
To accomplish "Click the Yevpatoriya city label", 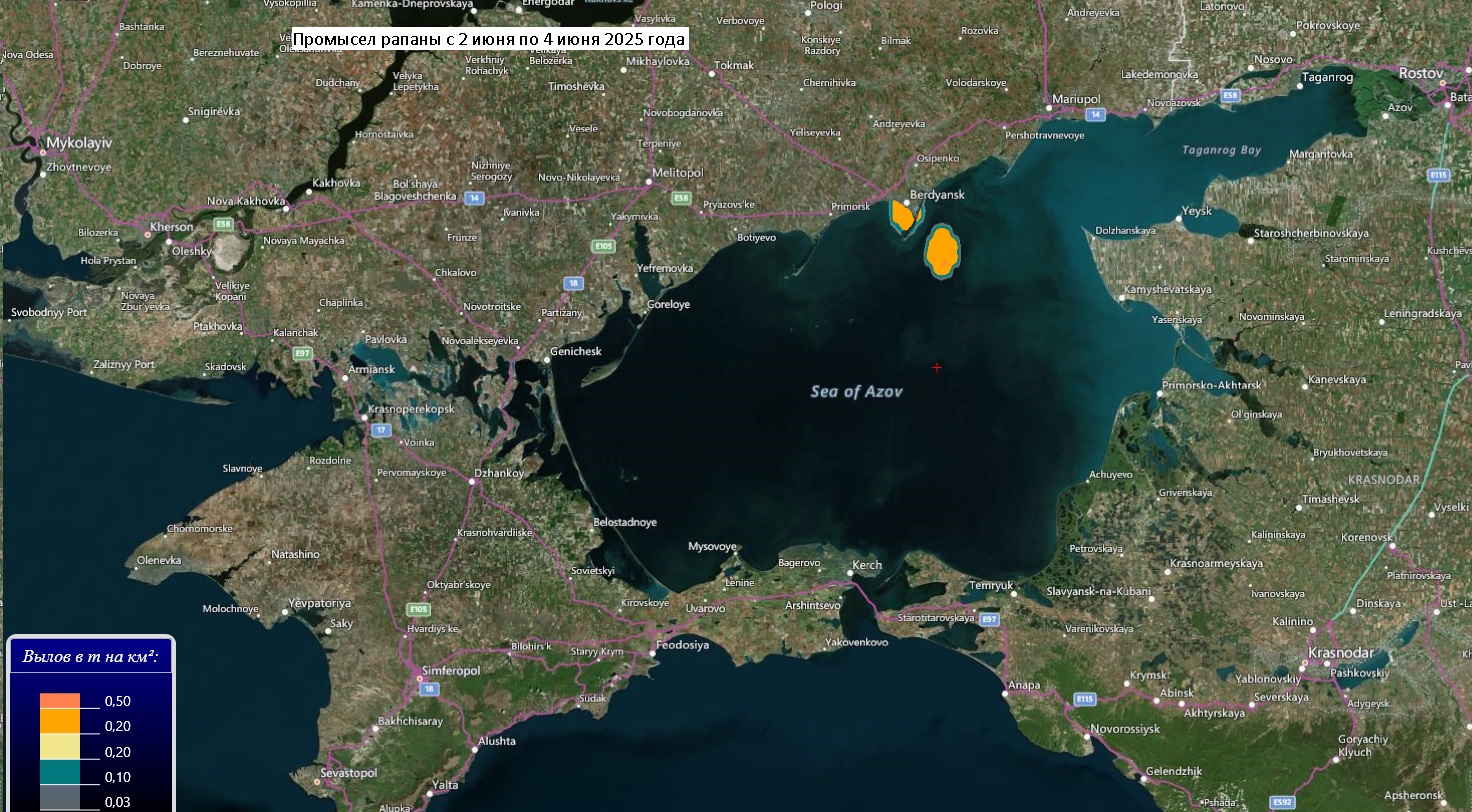I will coord(319,603).
